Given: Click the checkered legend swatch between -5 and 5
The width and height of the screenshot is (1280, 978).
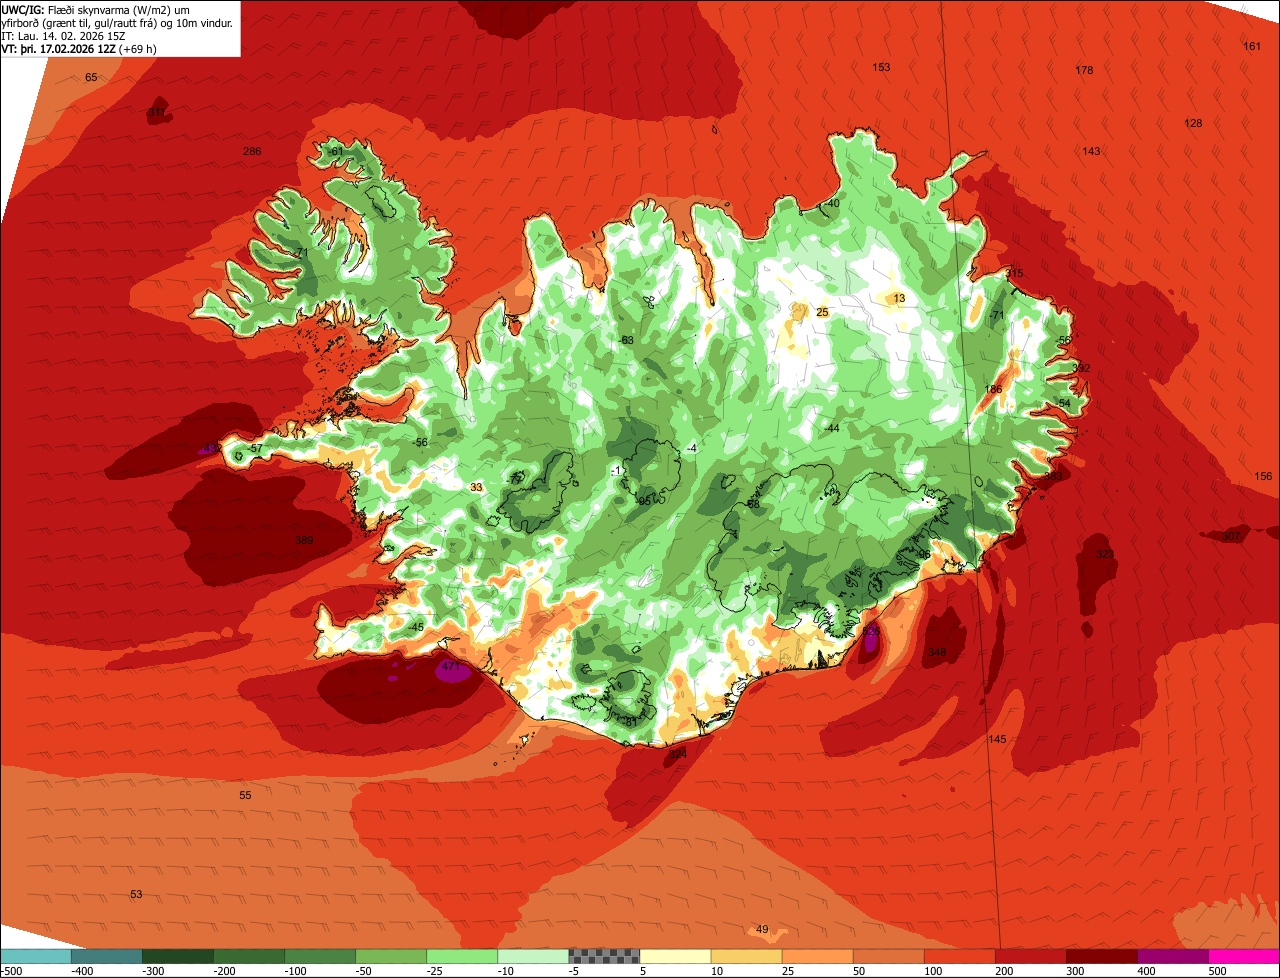Looking at the screenshot, I should click(x=604, y=955).
